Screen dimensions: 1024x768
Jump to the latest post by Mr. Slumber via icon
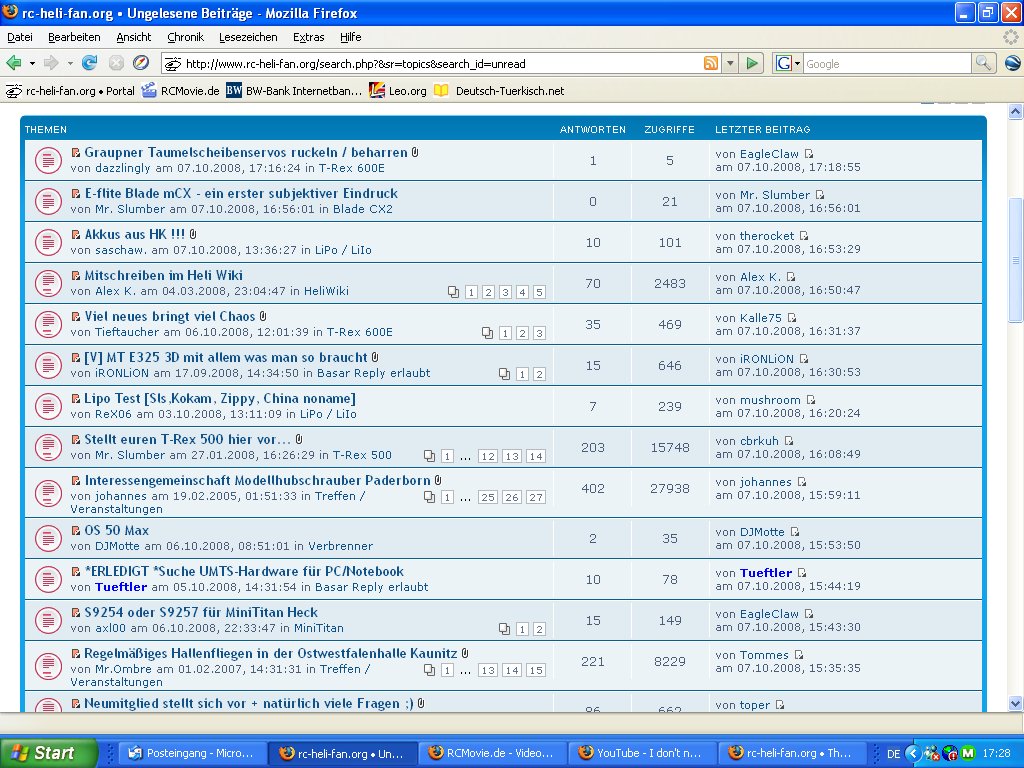click(820, 195)
